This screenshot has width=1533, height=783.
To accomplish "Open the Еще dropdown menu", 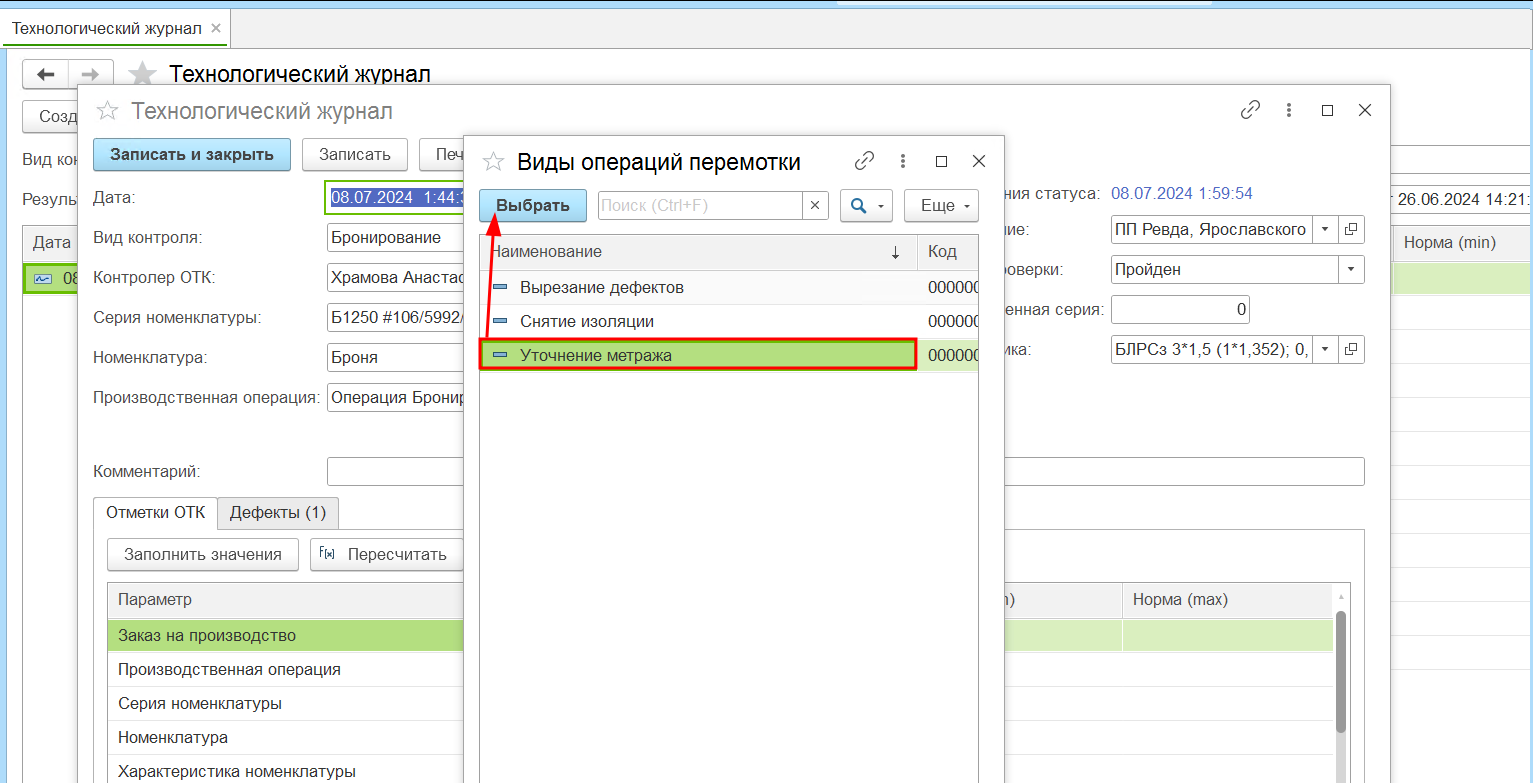I will (x=941, y=206).
